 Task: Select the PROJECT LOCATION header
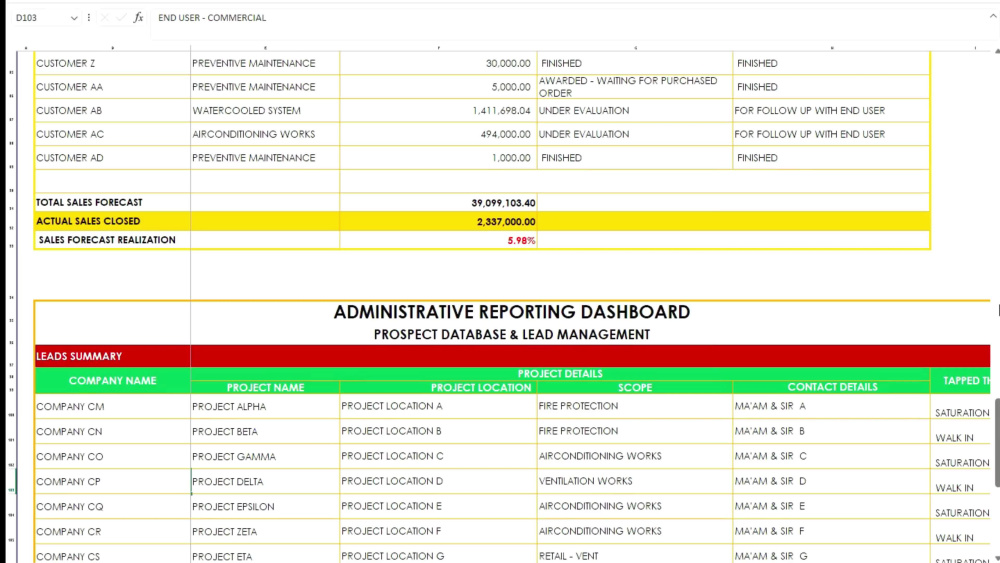[438, 387]
